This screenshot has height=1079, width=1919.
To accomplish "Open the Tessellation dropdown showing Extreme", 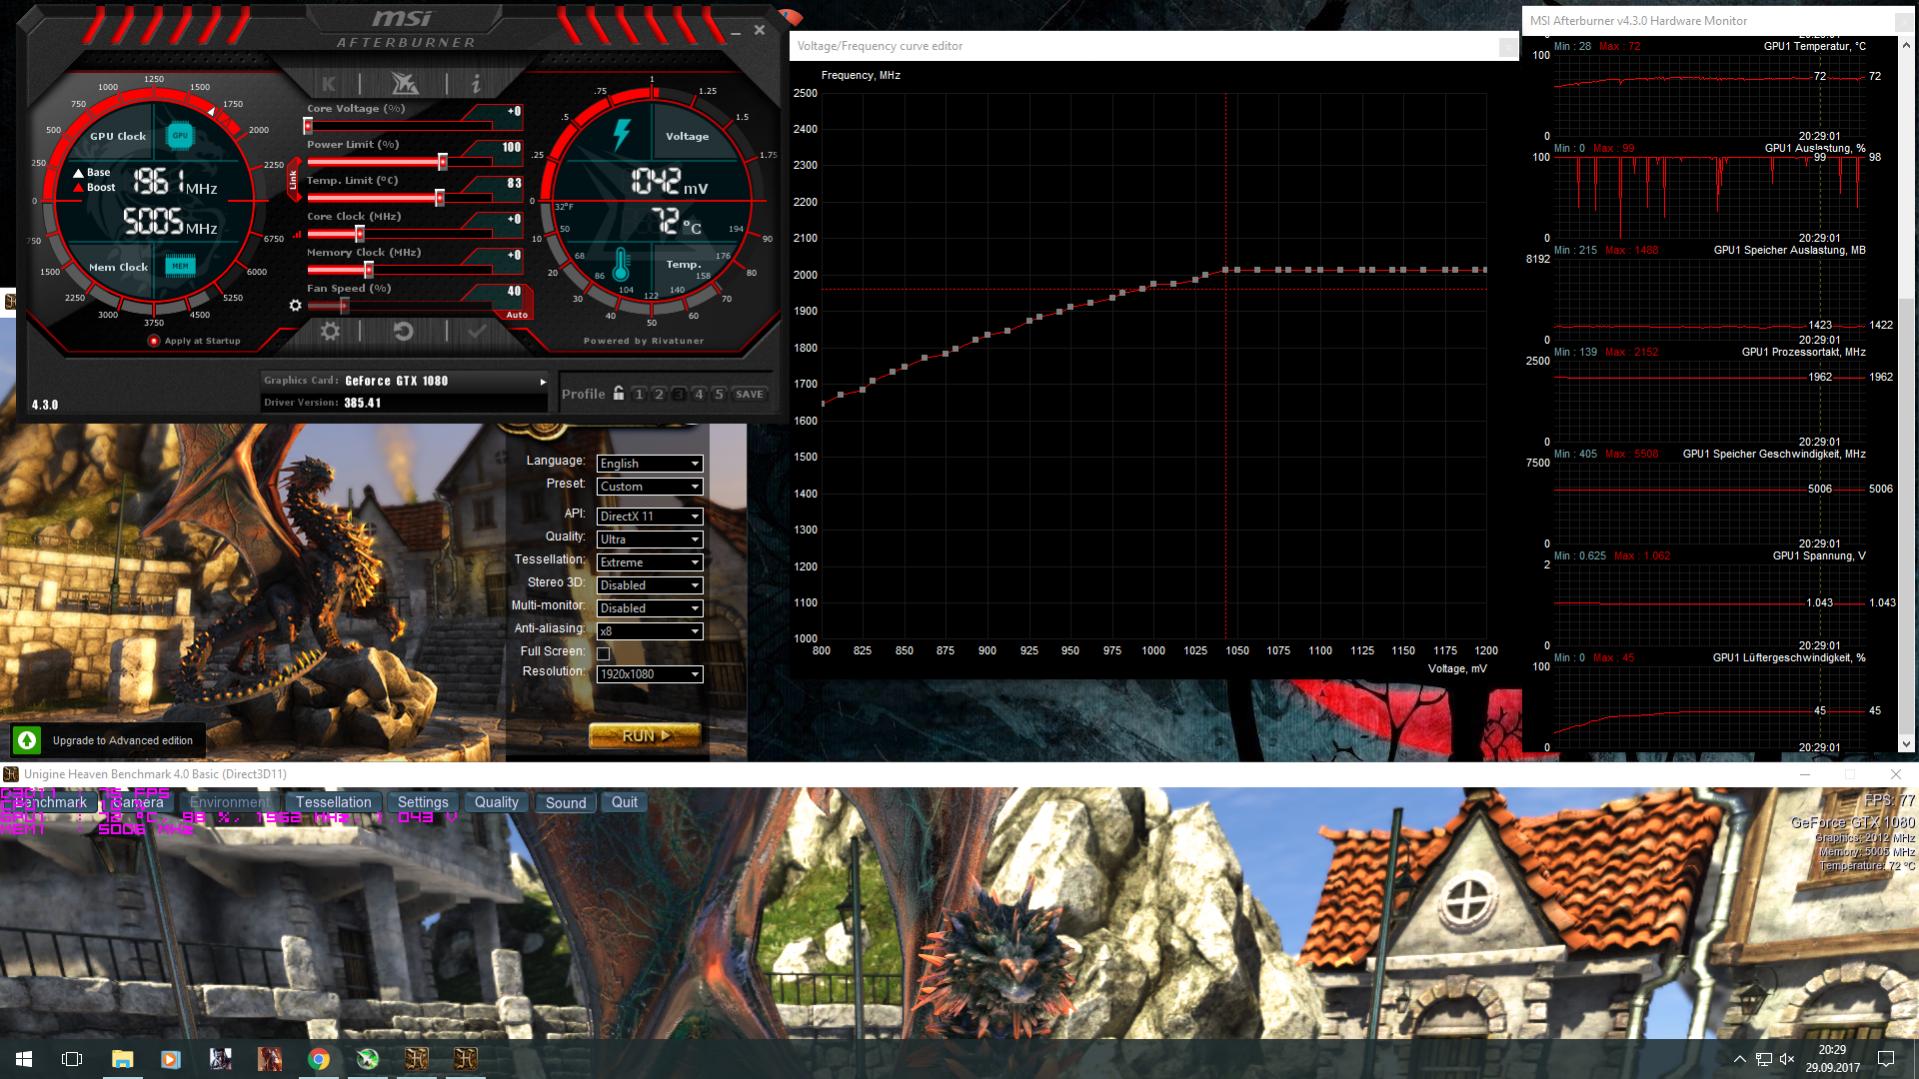I will tap(650, 562).
